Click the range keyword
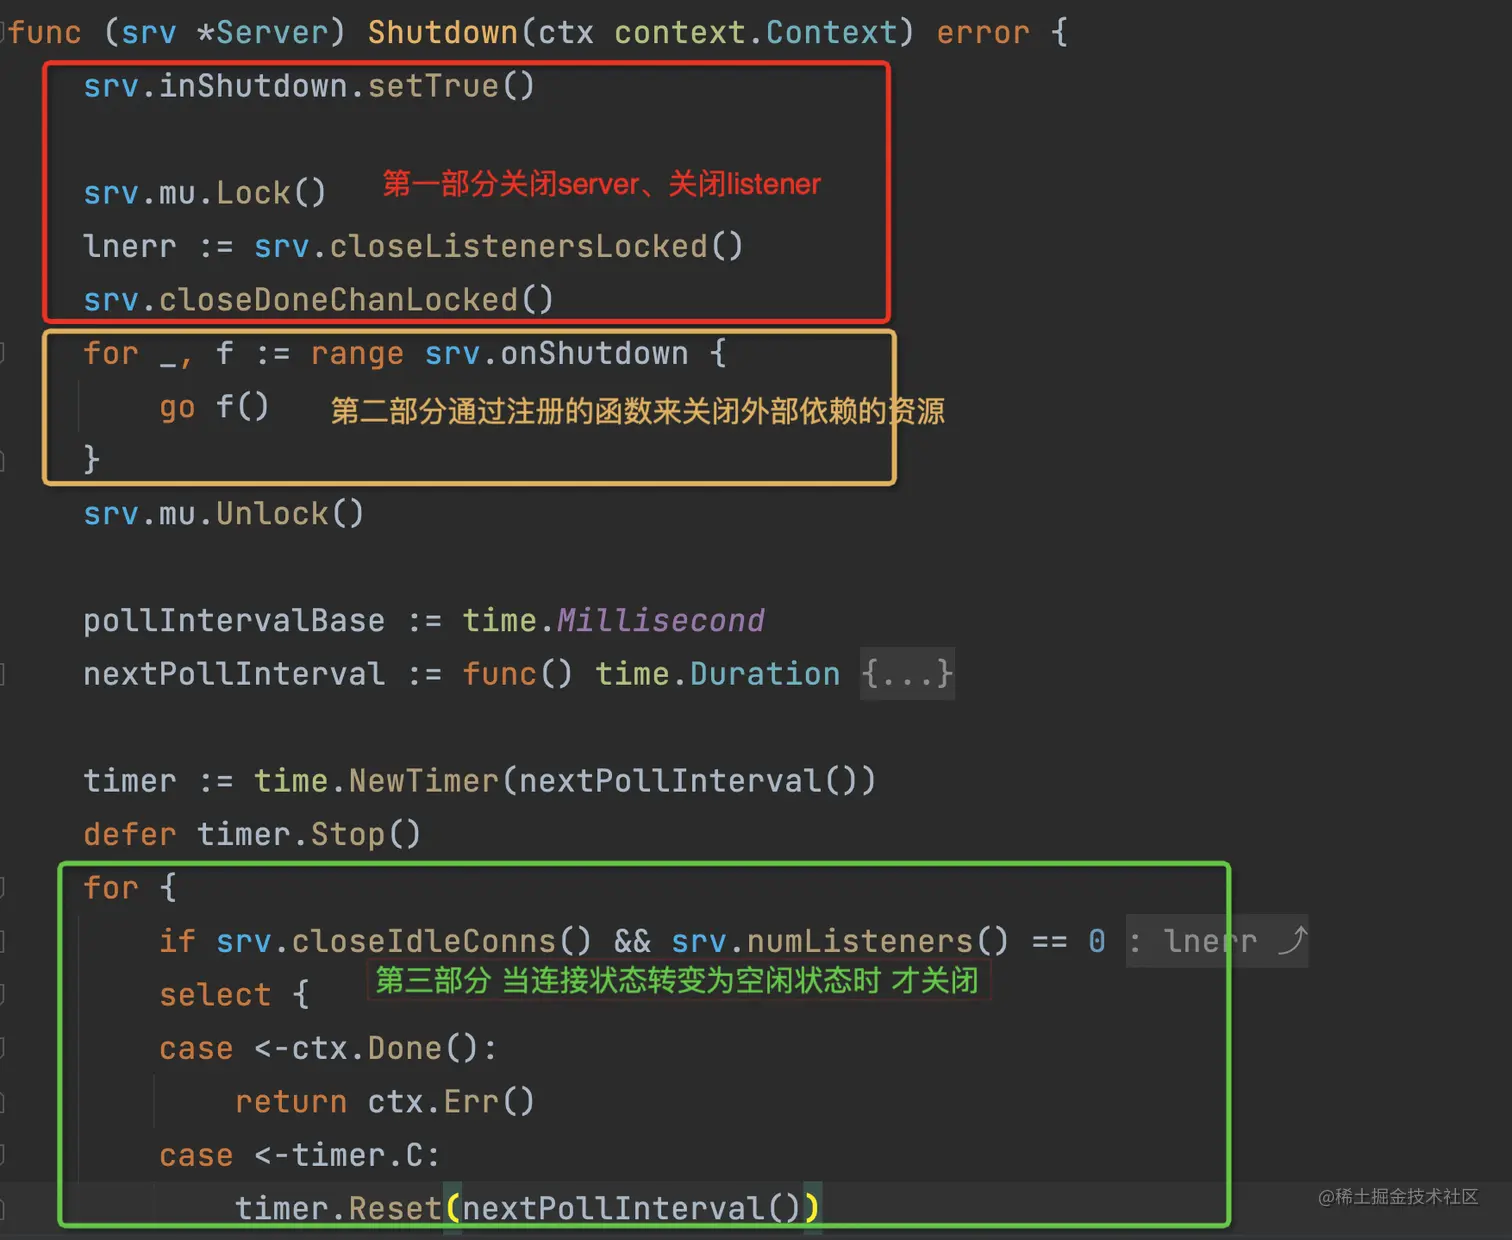Image resolution: width=1512 pixels, height=1240 pixels. click(357, 353)
